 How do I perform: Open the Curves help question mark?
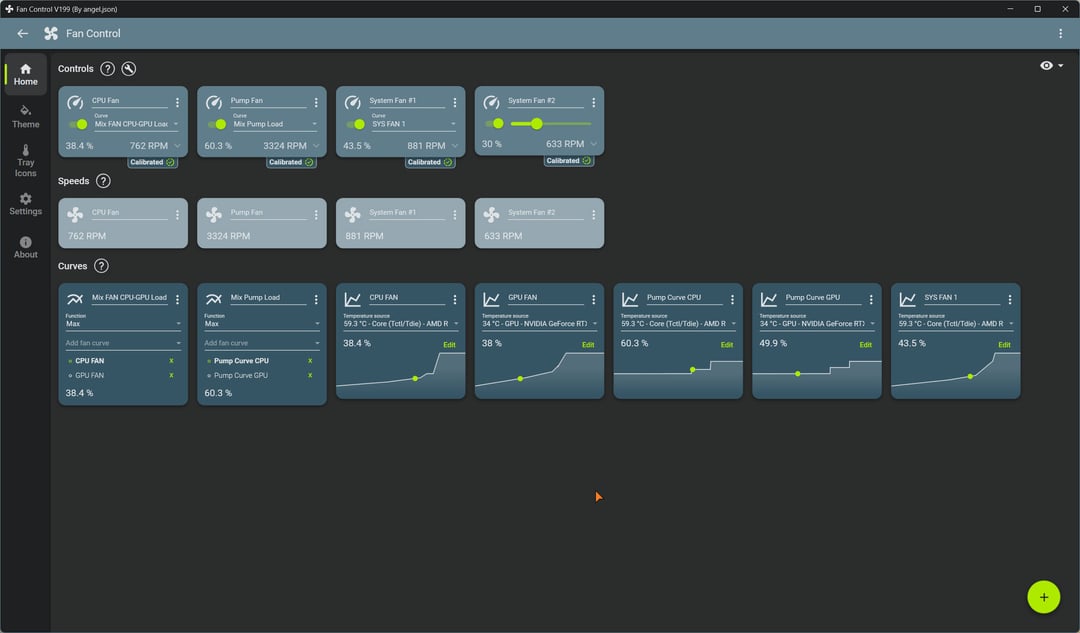101,266
